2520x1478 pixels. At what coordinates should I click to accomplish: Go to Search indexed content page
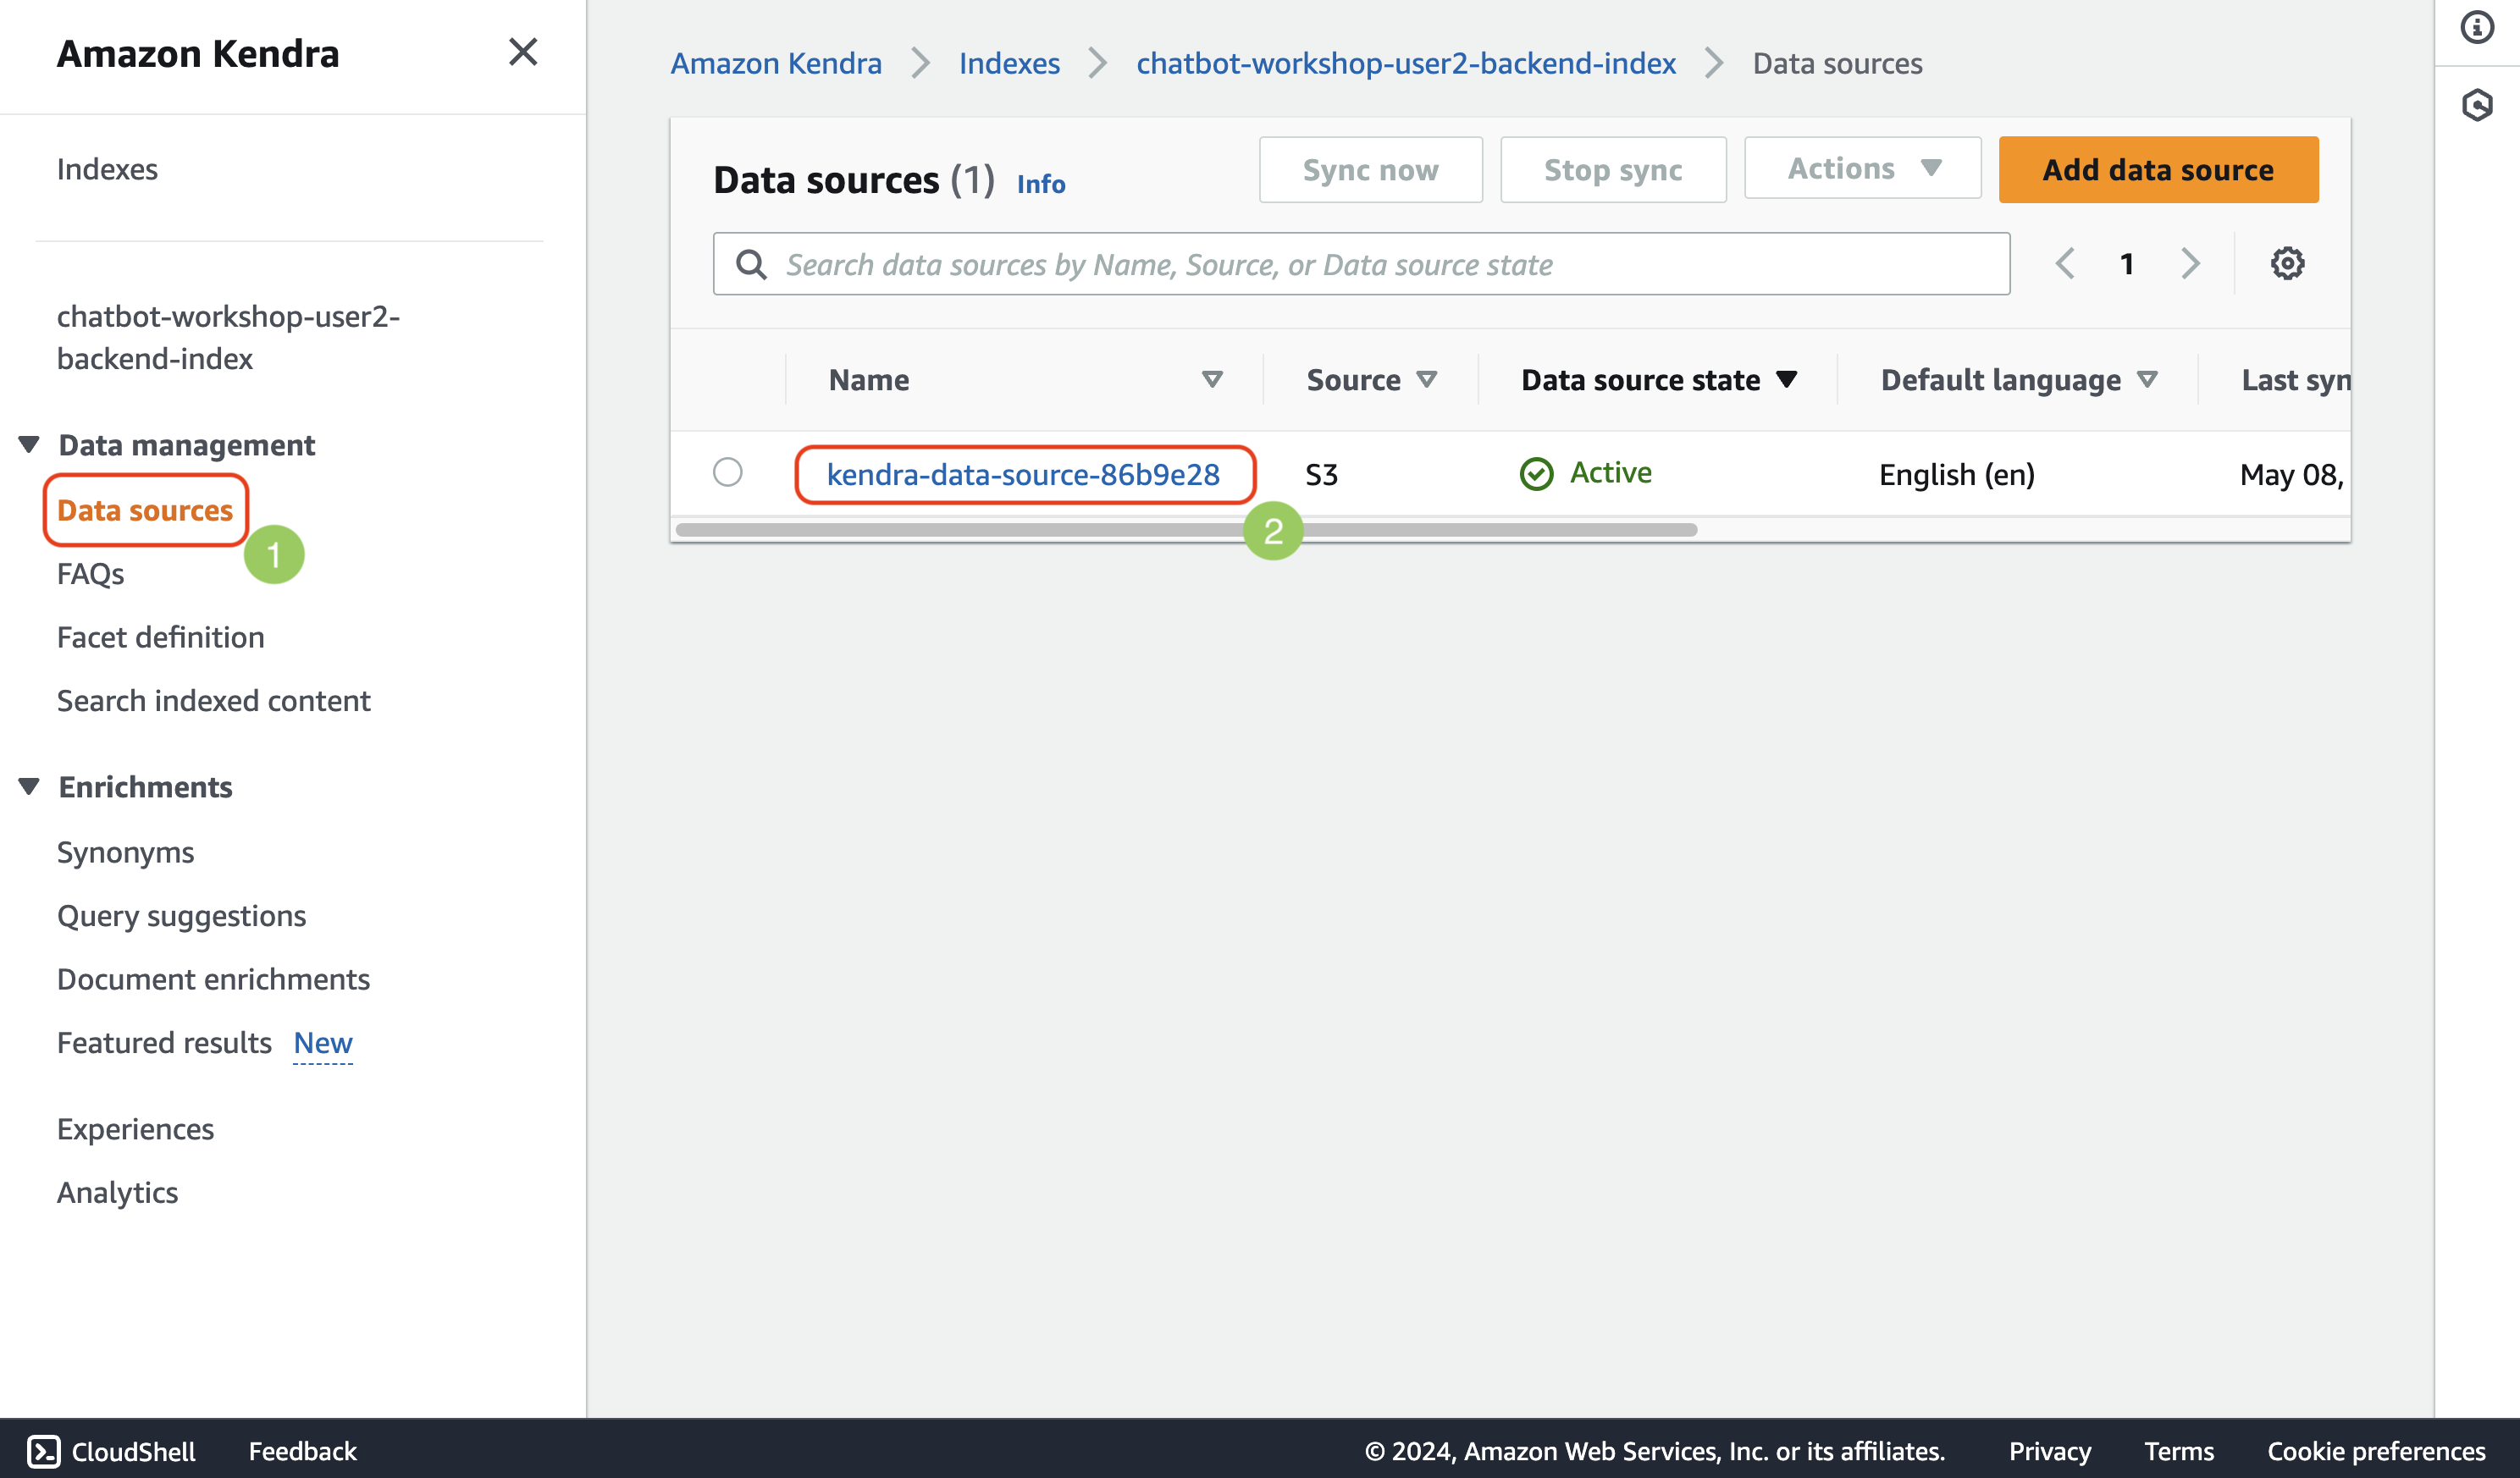[x=213, y=701]
